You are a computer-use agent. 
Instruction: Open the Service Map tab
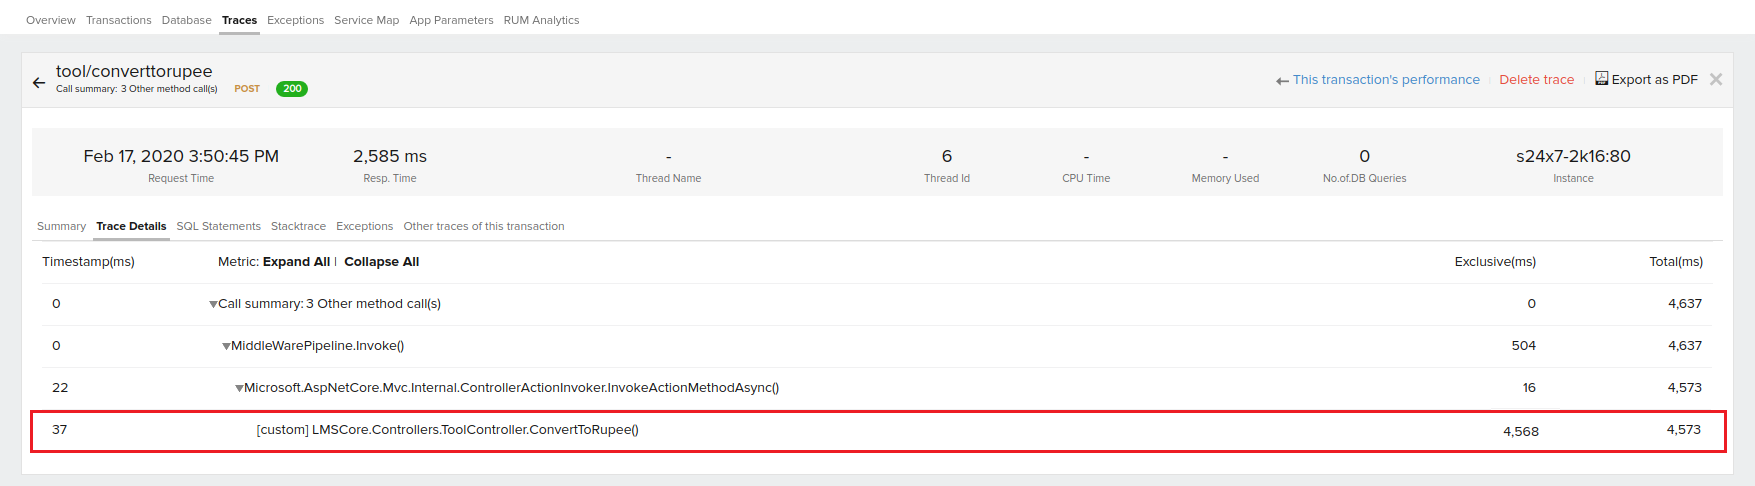tap(366, 20)
